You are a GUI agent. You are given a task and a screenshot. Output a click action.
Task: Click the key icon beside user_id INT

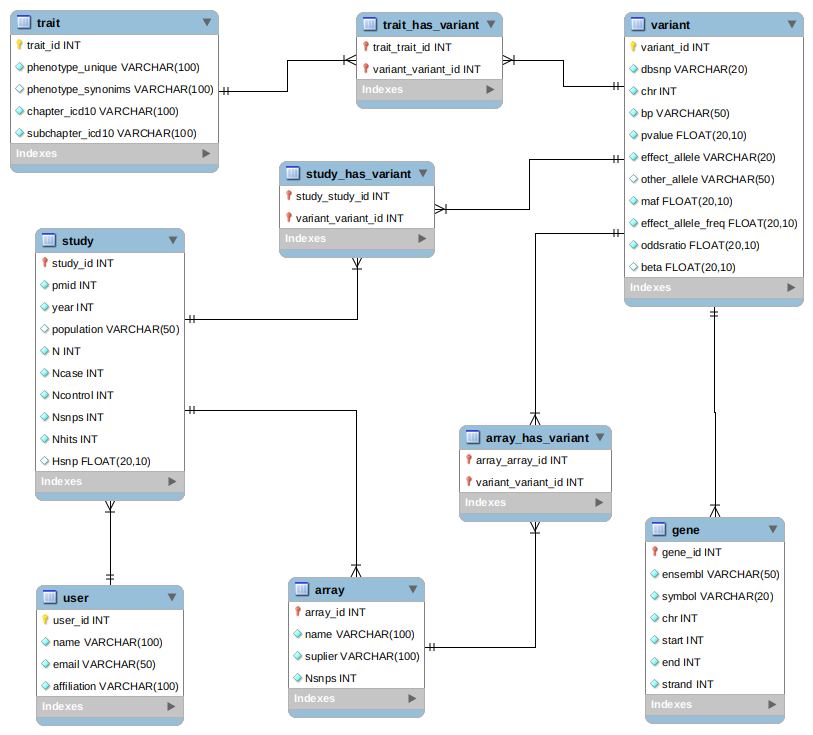coord(45,620)
